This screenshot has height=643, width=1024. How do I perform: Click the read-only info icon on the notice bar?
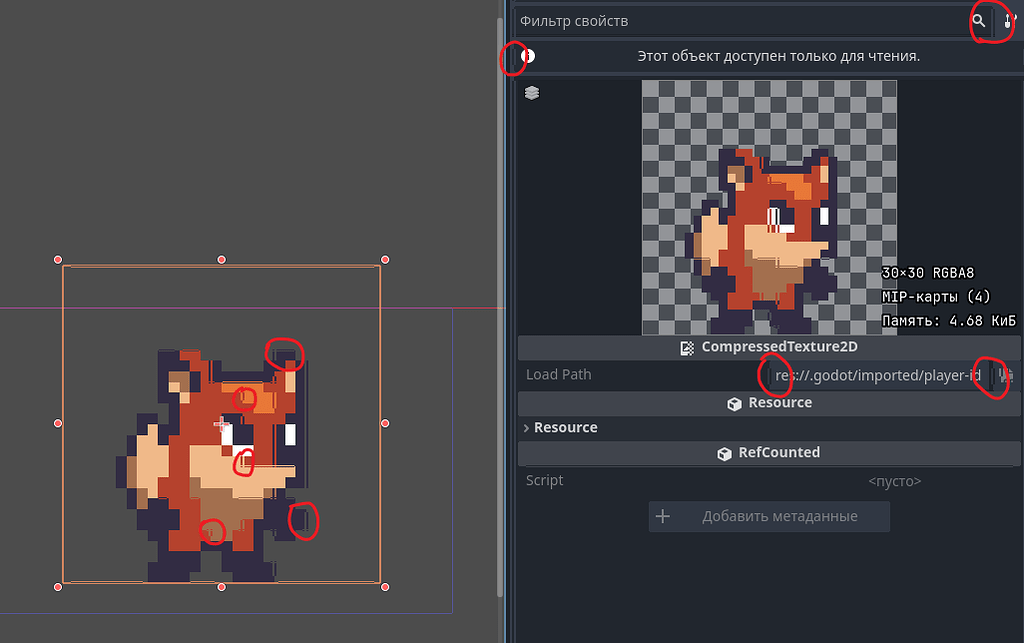[526, 56]
